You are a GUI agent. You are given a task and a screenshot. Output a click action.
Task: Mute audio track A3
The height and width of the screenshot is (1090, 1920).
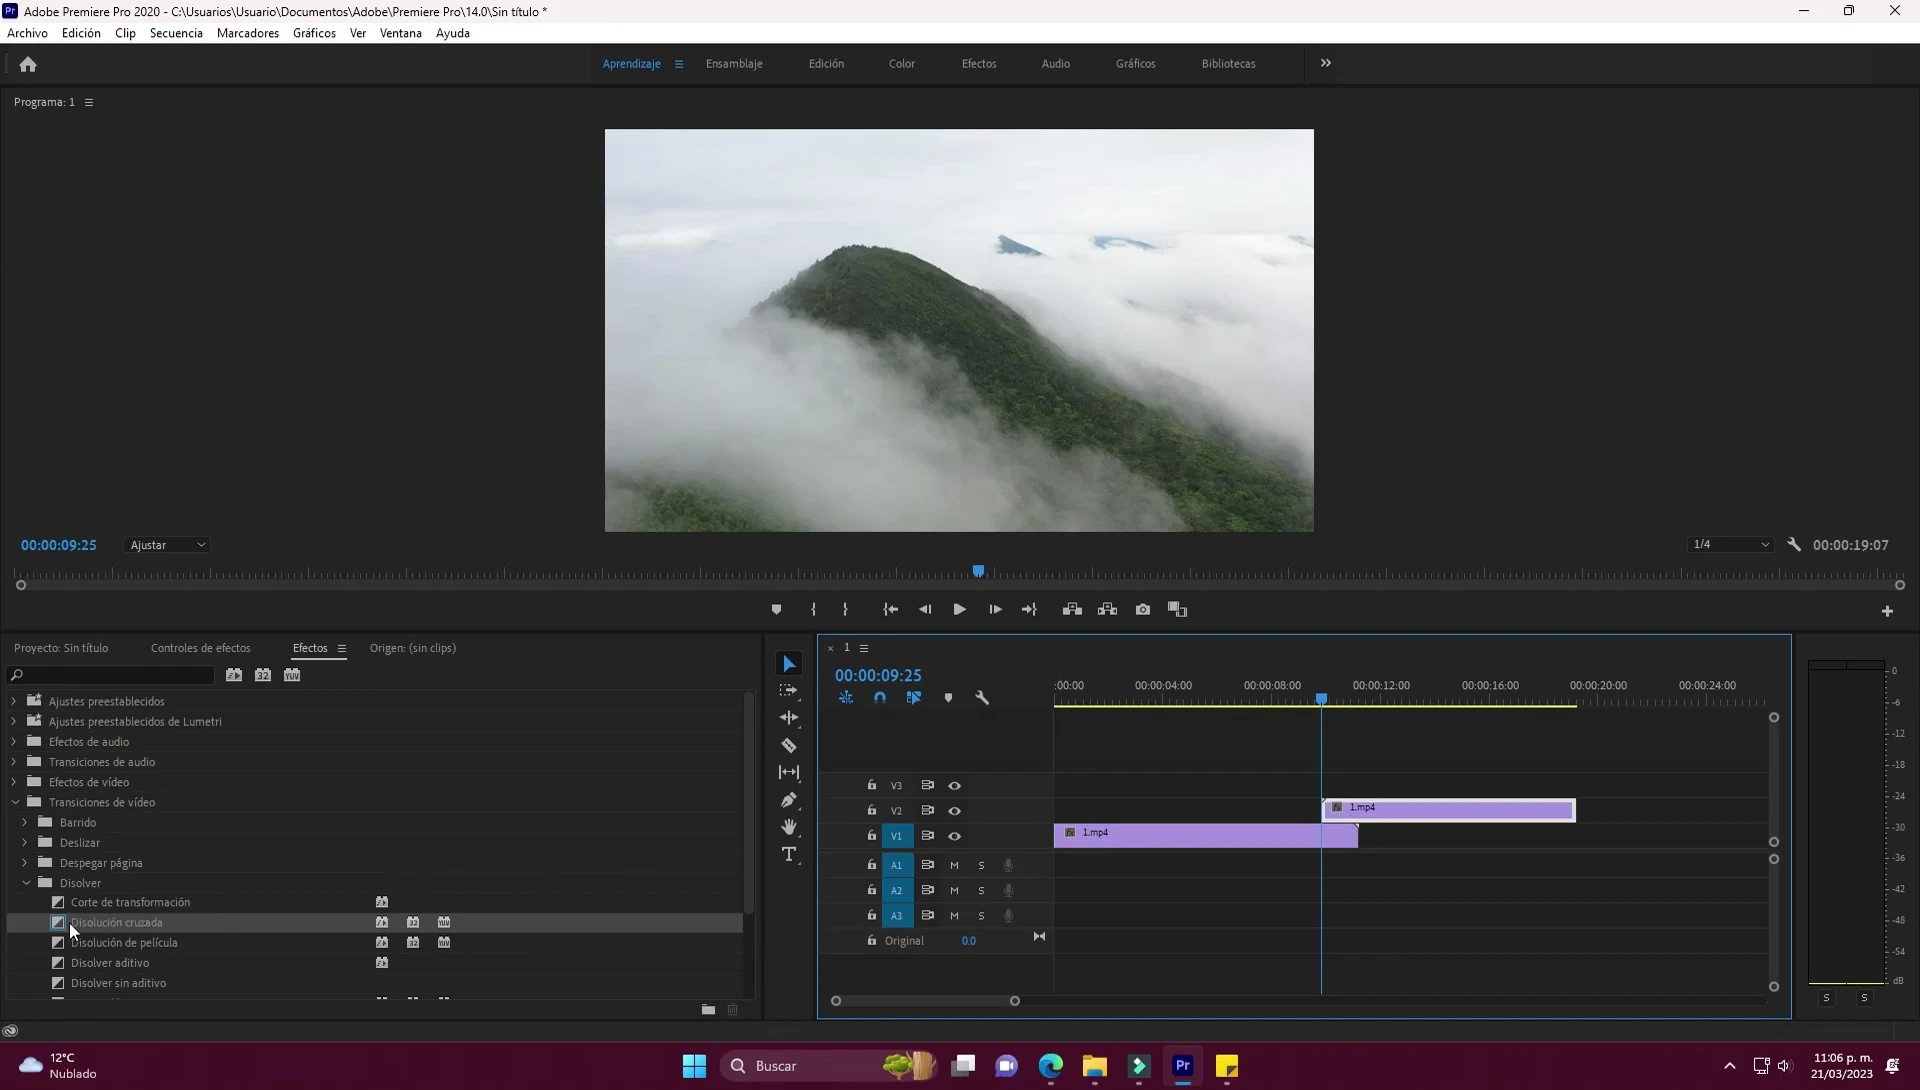[x=954, y=916]
